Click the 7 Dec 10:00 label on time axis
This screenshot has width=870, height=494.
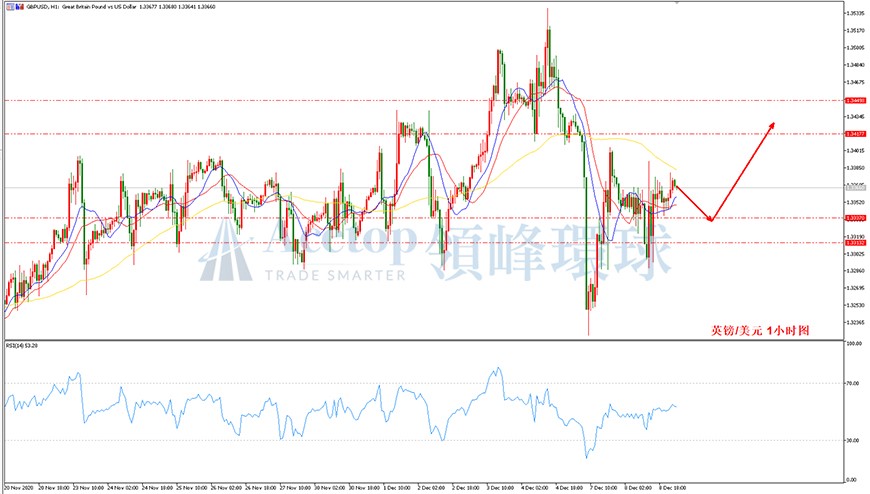tap(603, 488)
